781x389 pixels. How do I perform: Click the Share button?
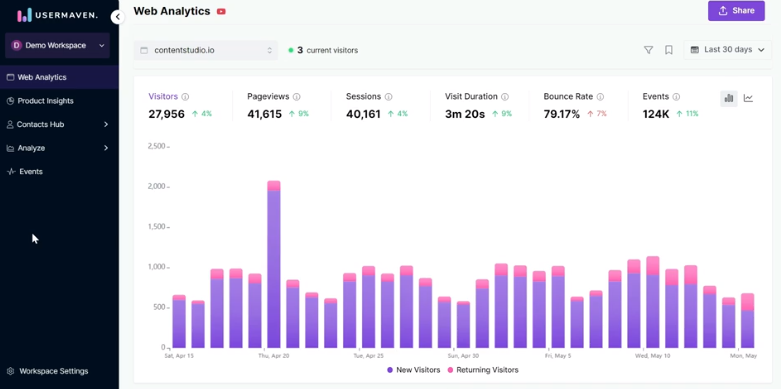pos(736,10)
